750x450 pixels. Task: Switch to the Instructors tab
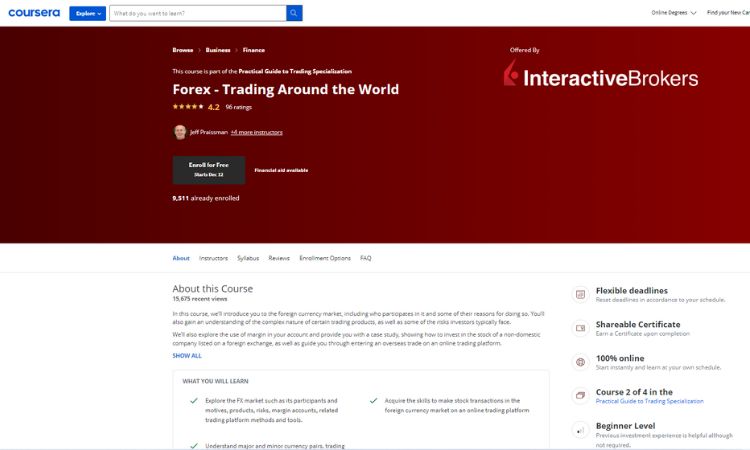pos(213,258)
